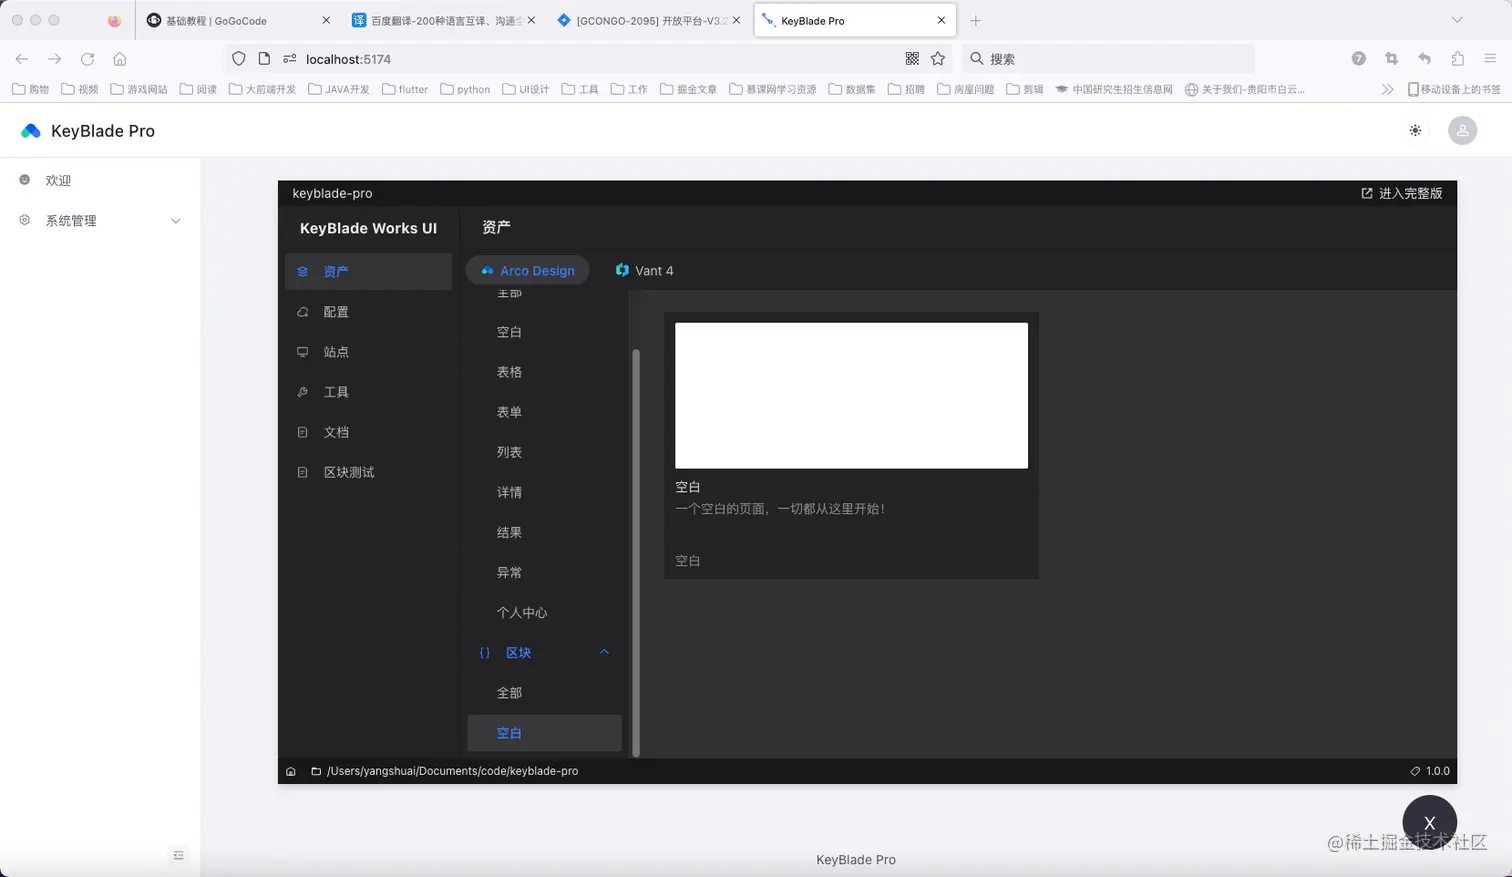Reload the page with the refresh icon
This screenshot has width=1512, height=877.
point(87,59)
